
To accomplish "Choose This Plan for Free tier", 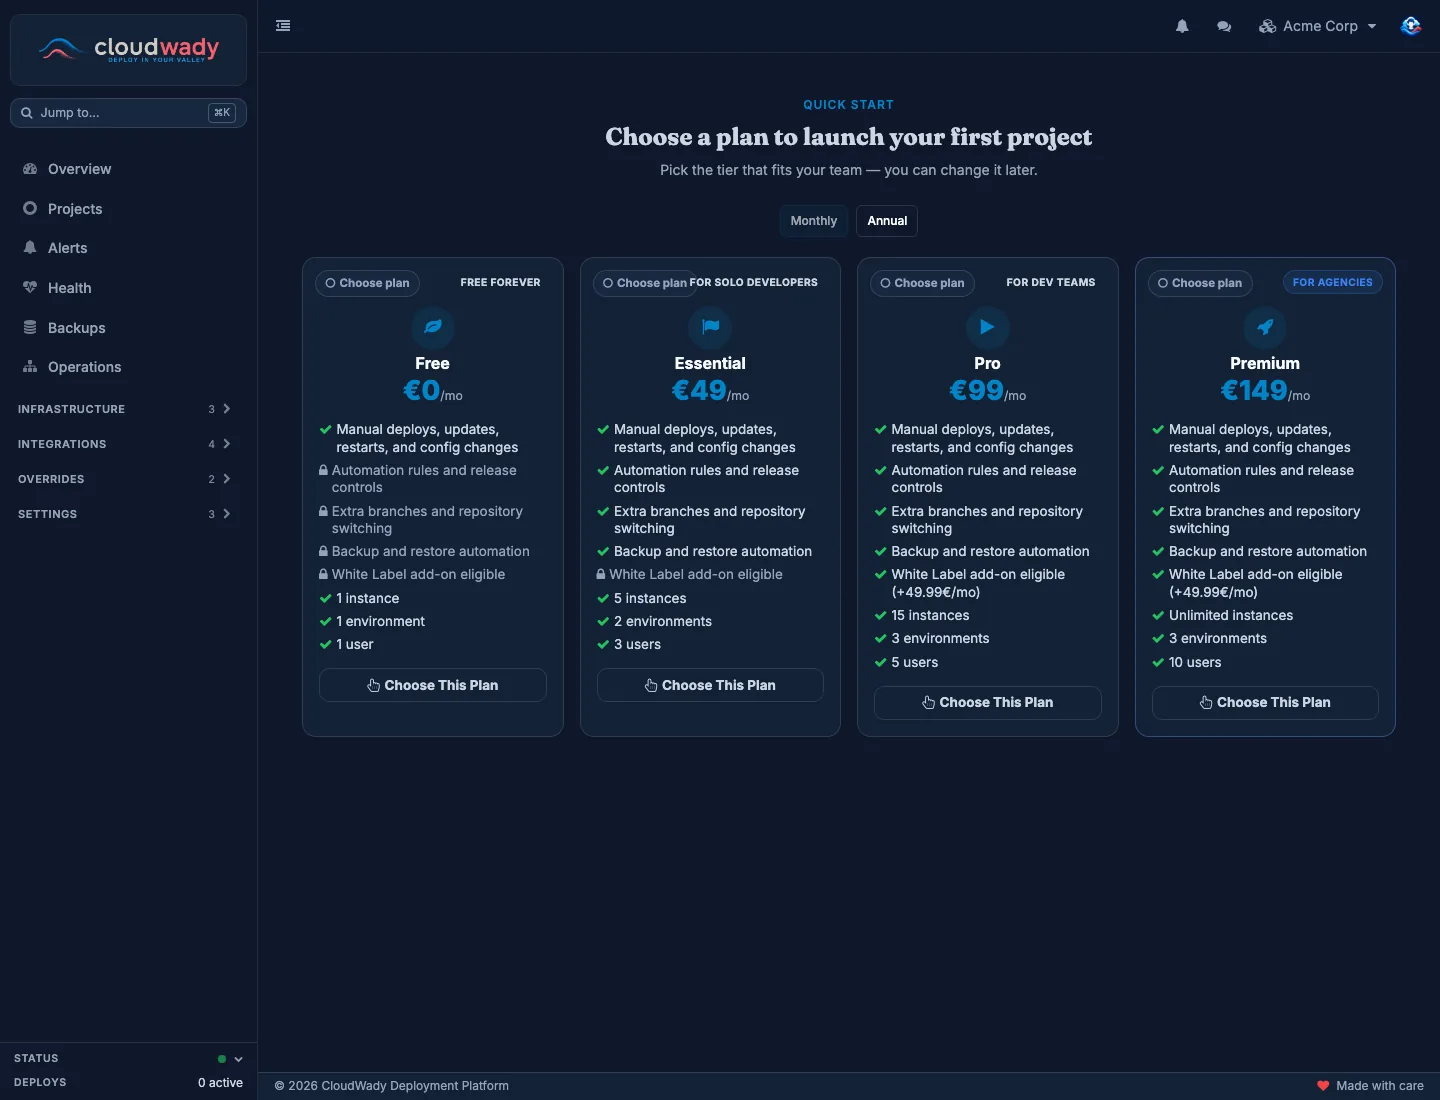I will click(x=433, y=685).
